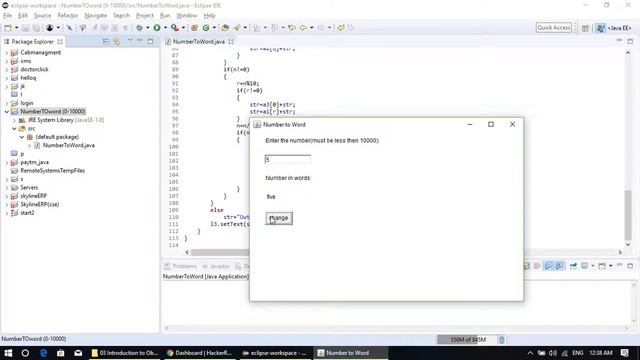Maximize the editor area

pyautogui.click(x=630, y=41)
